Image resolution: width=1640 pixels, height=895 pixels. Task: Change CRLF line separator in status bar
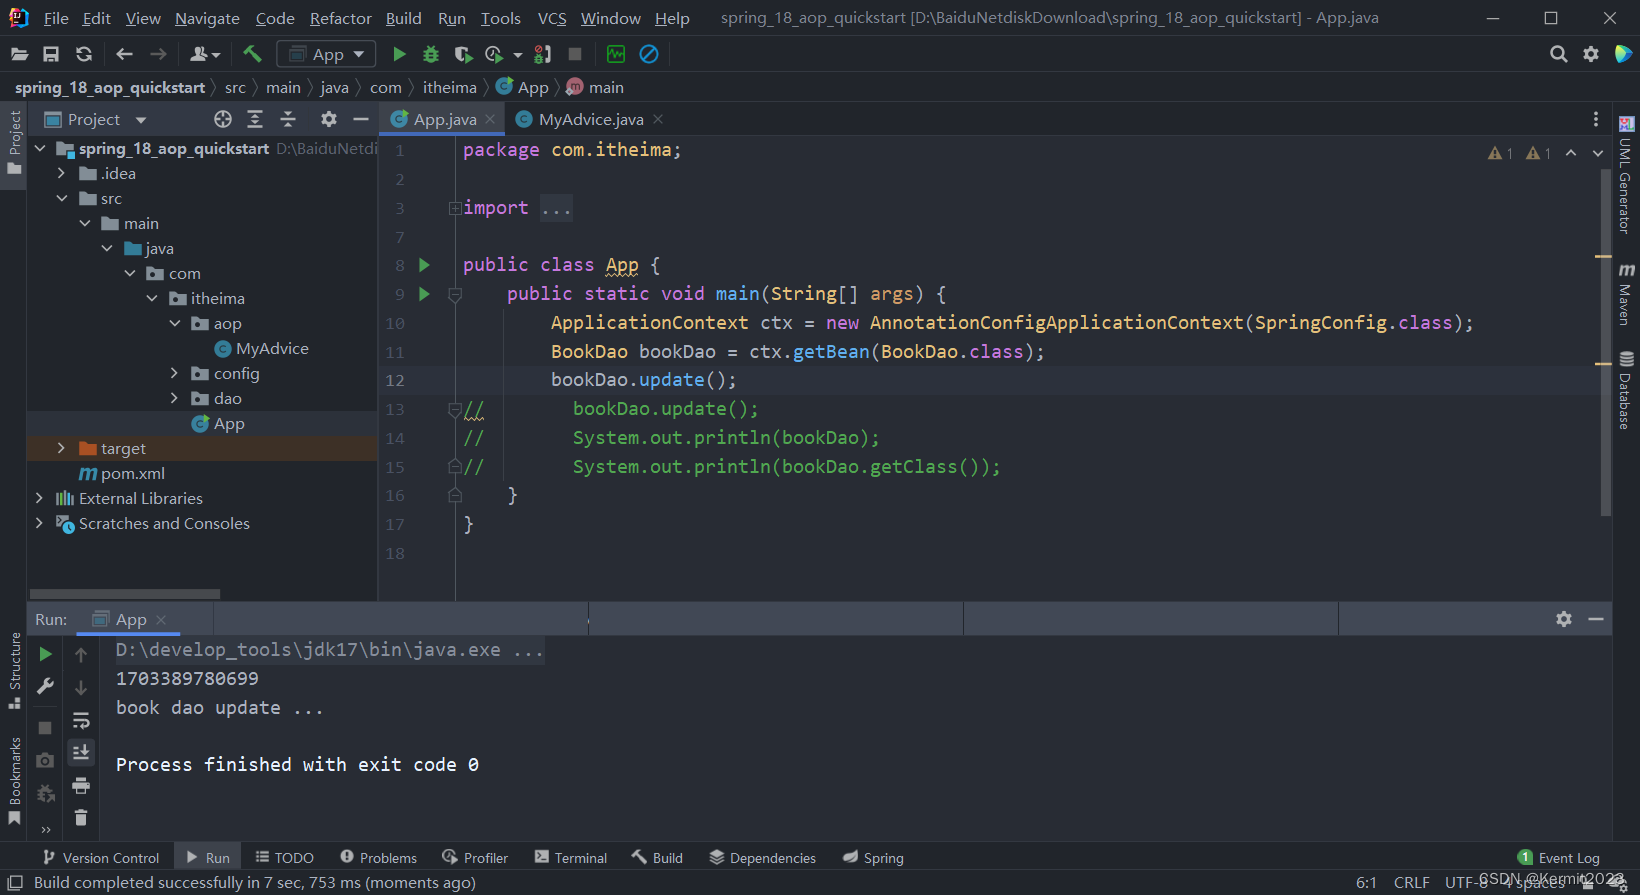[x=1411, y=883]
